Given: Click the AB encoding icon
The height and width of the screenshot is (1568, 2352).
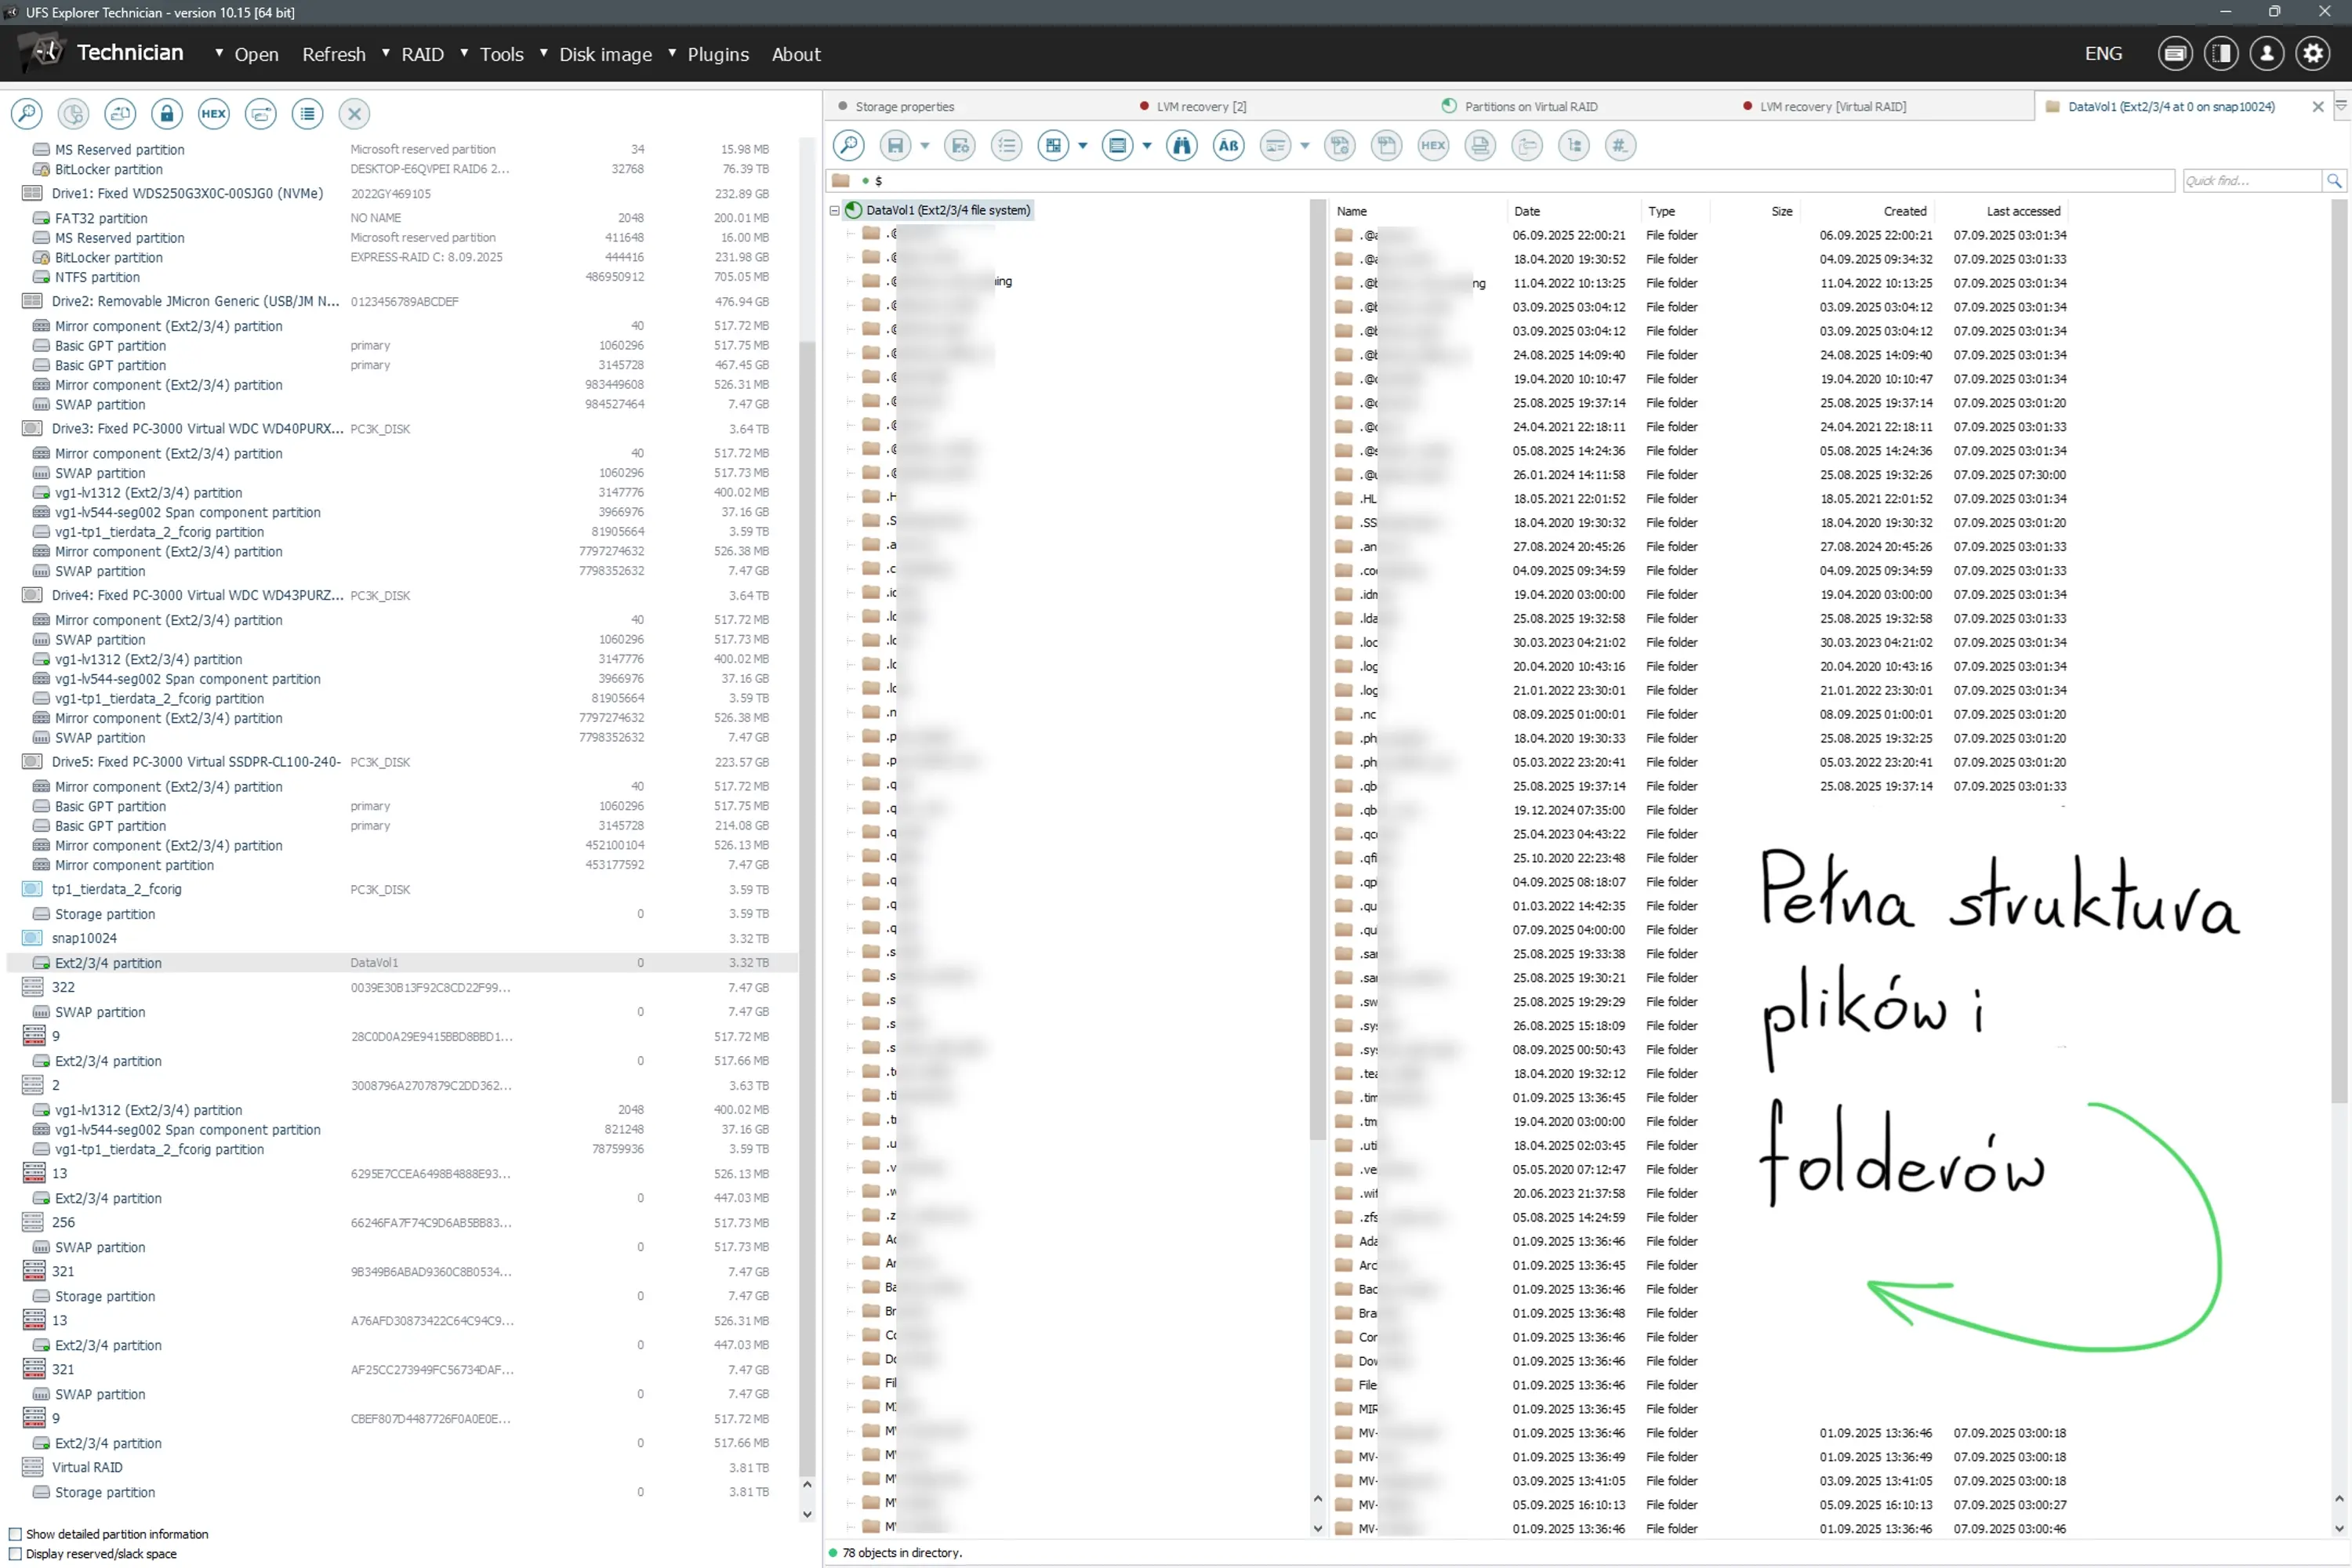Looking at the screenshot, I should point(1228,146).
